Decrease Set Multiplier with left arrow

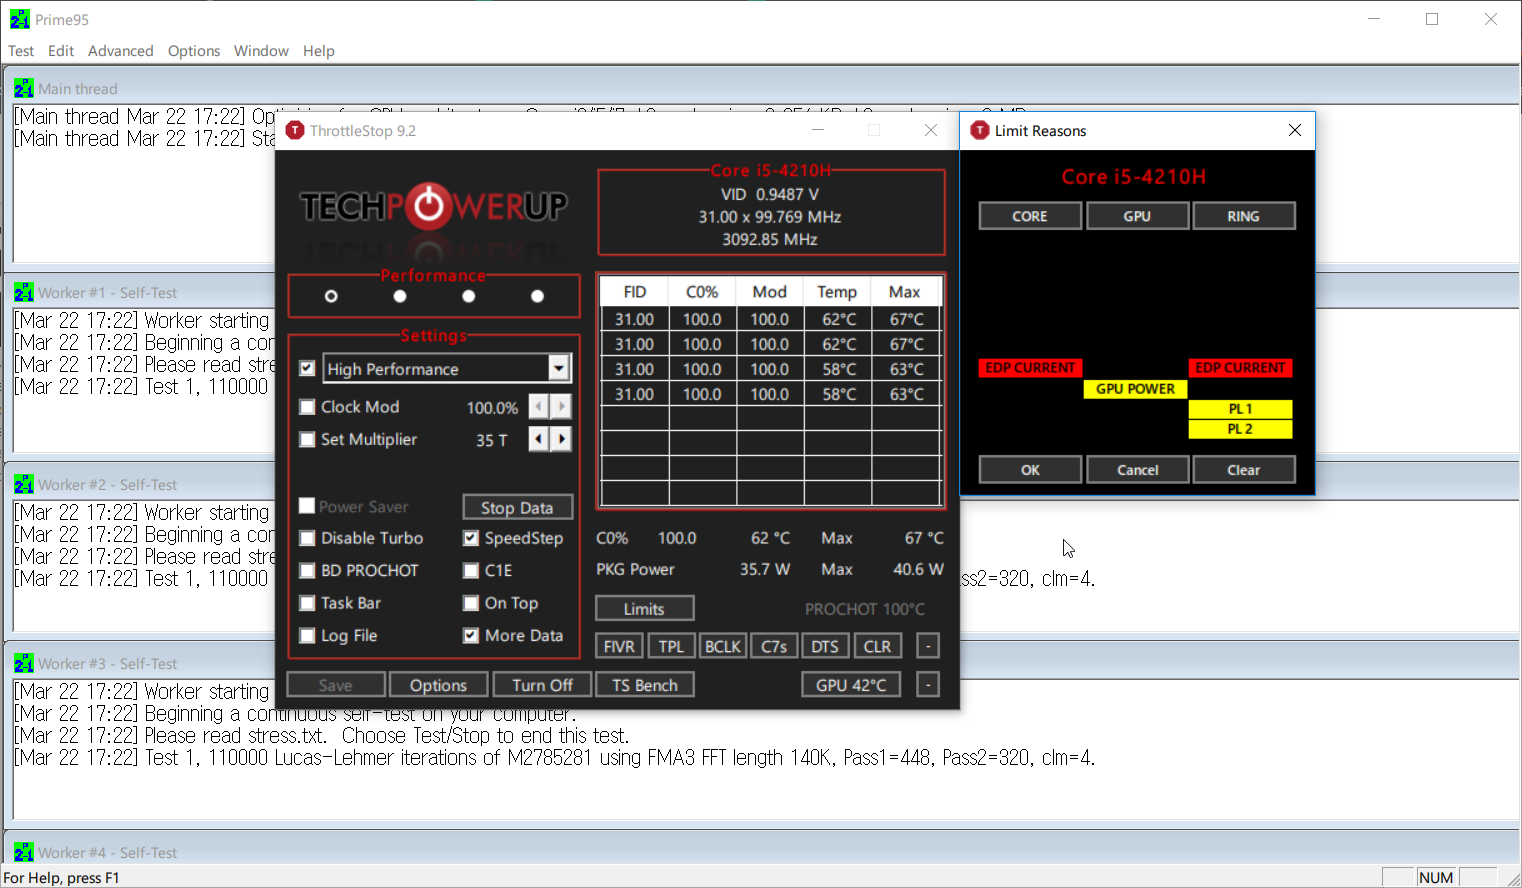click(538, 439)
